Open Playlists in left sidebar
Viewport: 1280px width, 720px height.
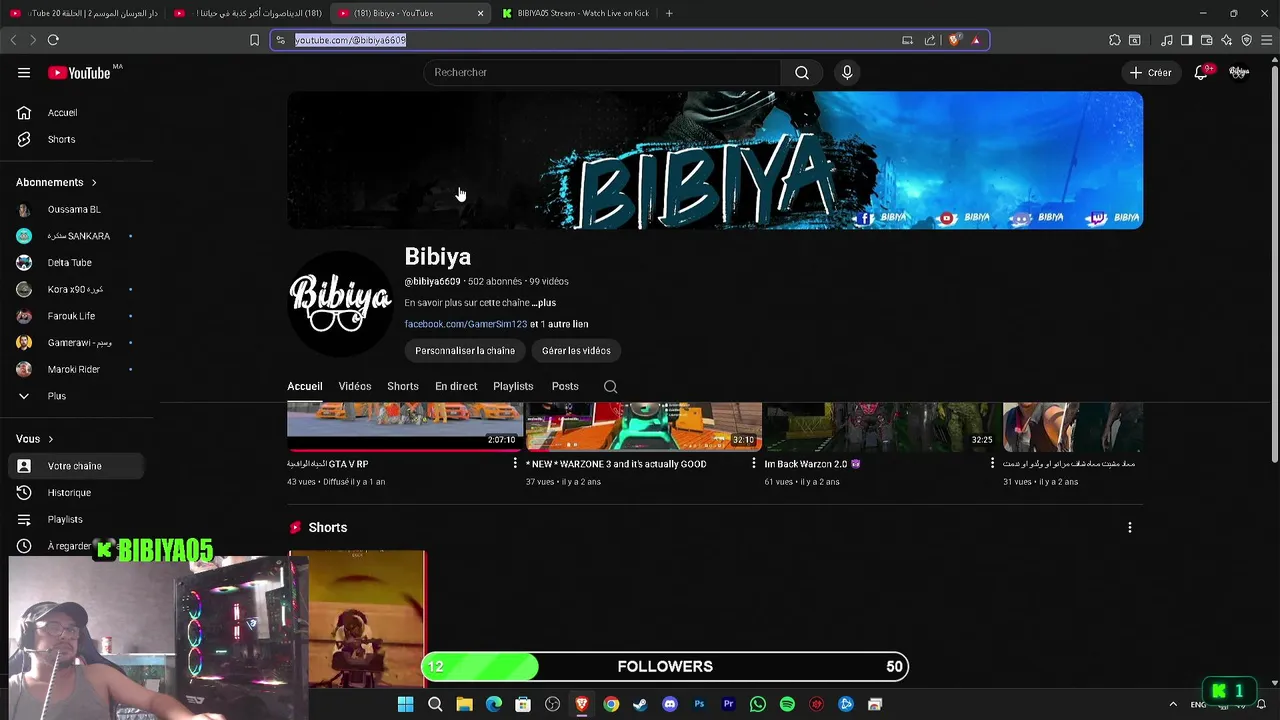point(78,519)
